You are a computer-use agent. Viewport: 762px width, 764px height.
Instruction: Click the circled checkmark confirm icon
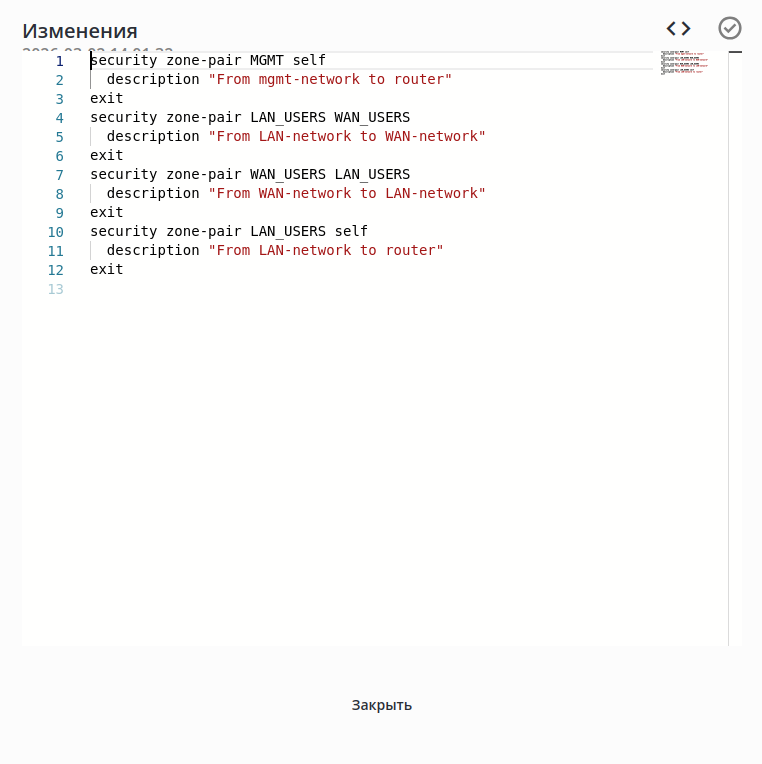pyautogui.click(x=729, y=28)
